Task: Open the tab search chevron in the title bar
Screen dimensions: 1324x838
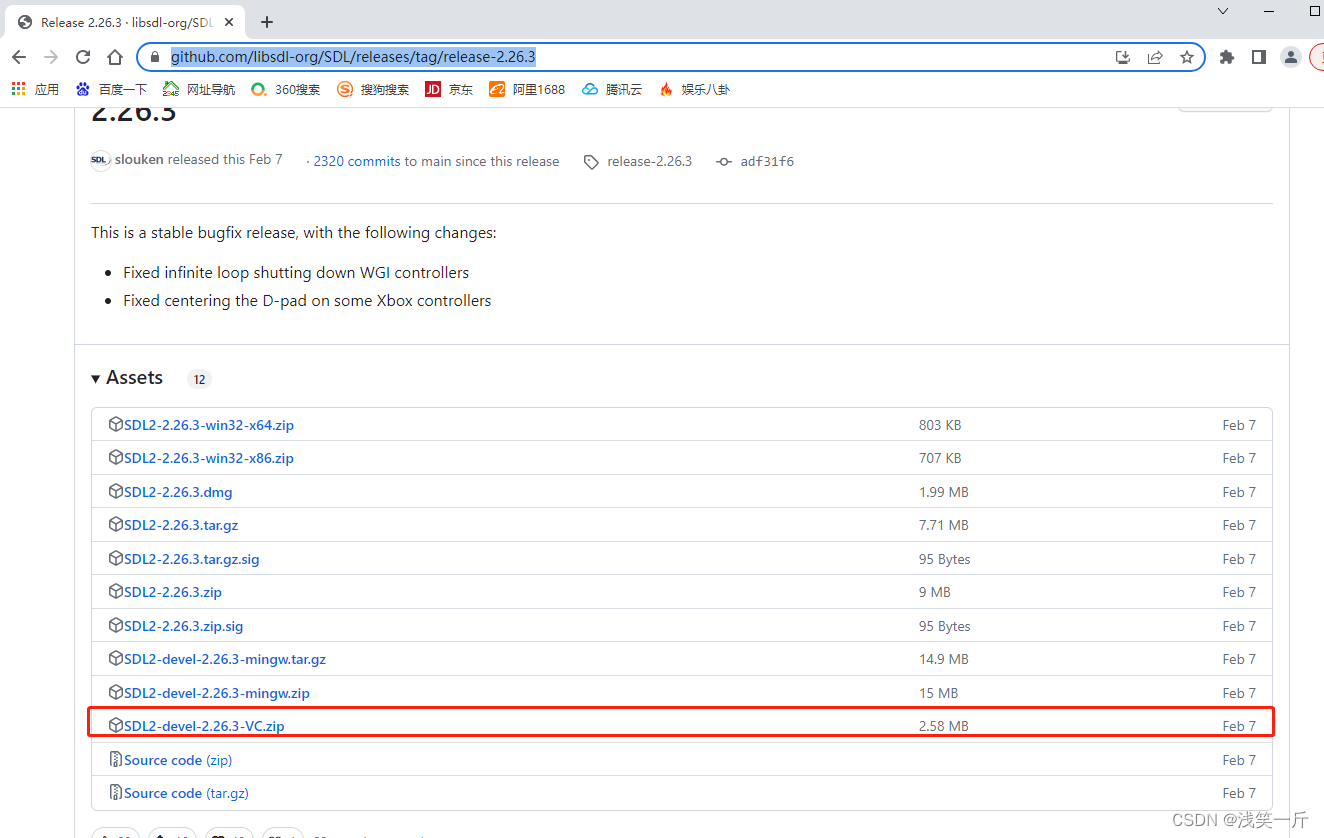Action: click(1223, 11)
